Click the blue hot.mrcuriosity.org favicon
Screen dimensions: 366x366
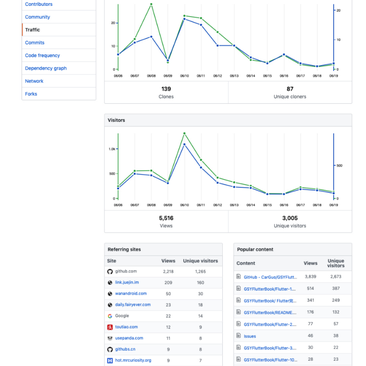[x=110, y=360]
